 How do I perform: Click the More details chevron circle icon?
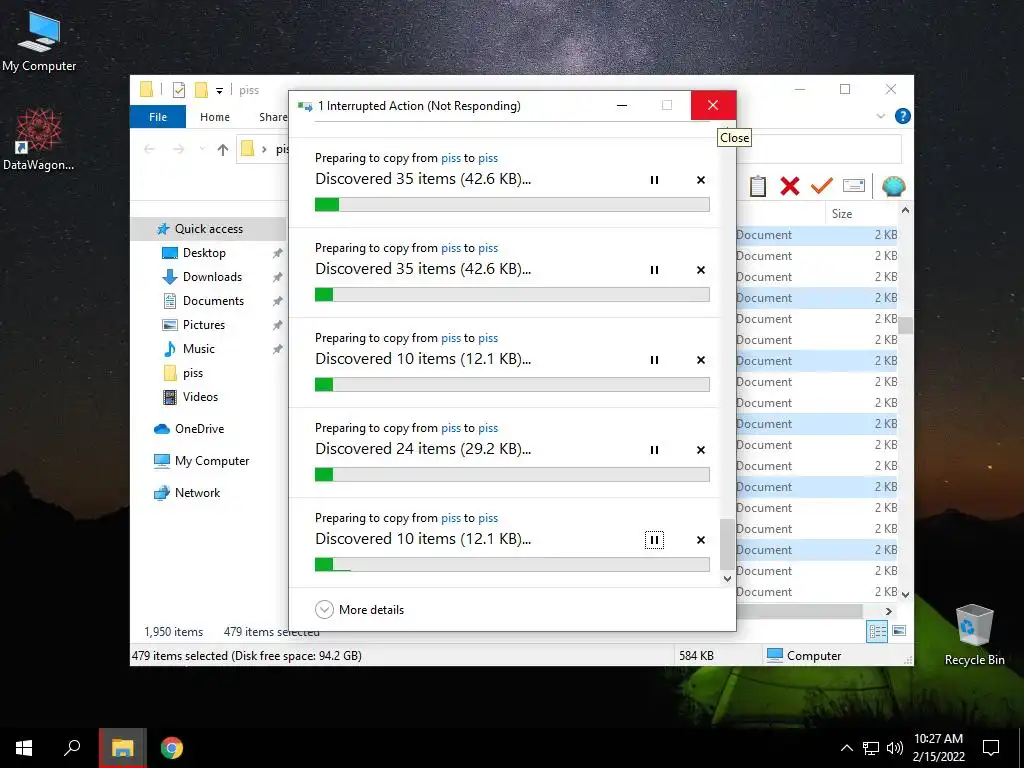point(324,609)
